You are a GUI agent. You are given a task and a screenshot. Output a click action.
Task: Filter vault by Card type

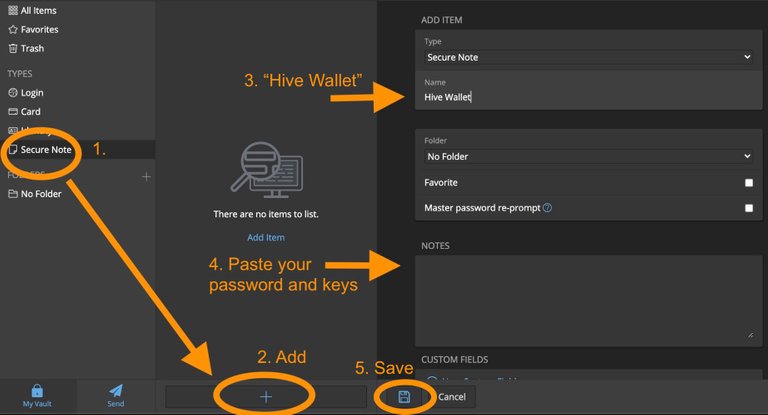(24, 112)
